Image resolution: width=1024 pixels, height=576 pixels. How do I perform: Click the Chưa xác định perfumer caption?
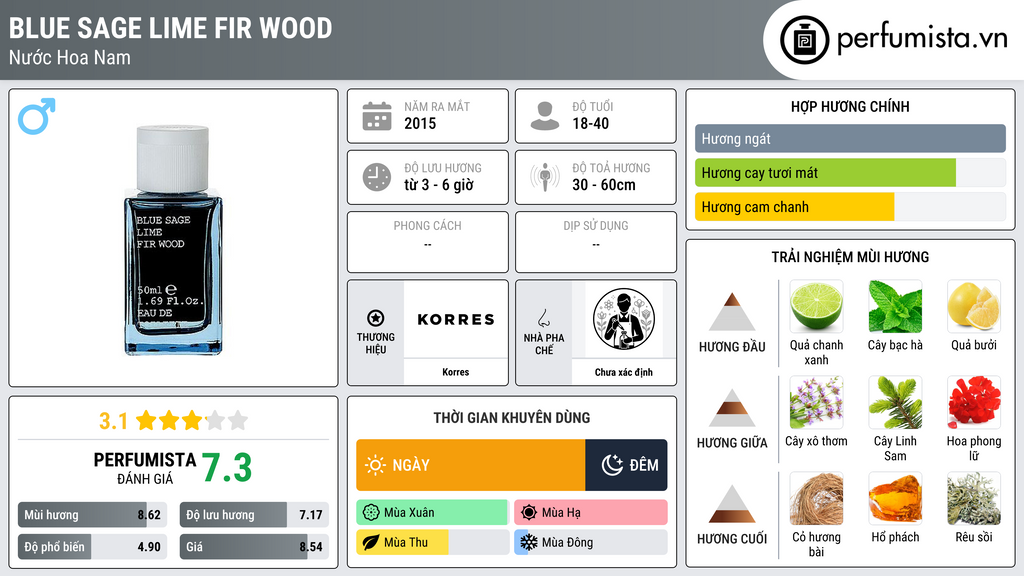tap(624, 372)
